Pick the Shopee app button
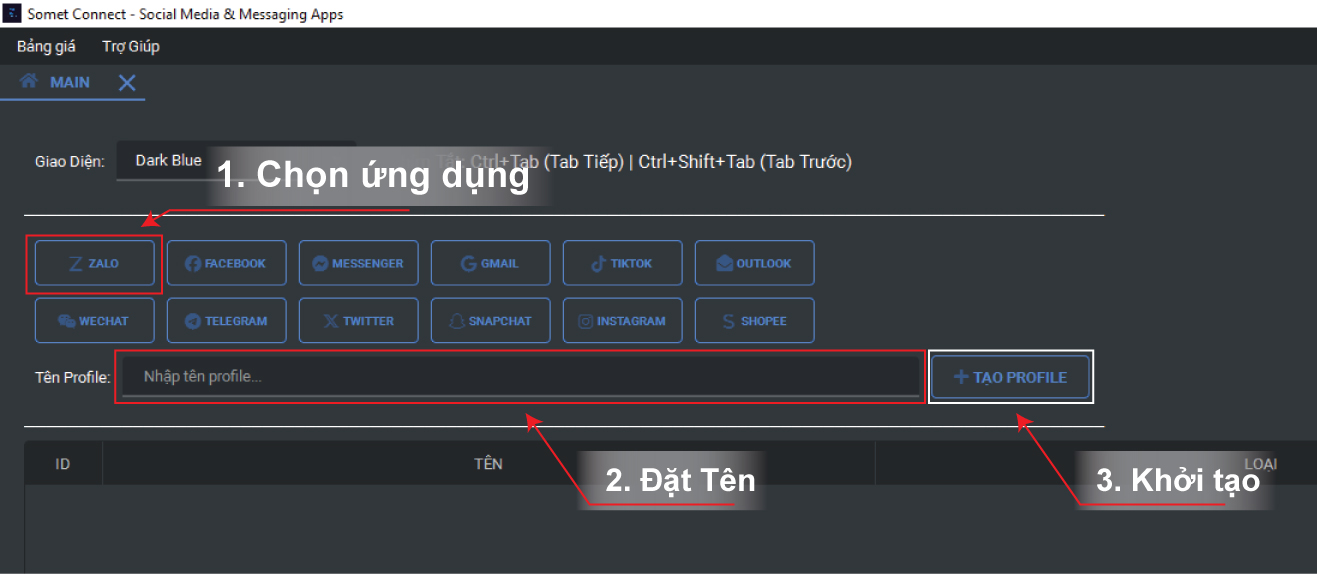Image resolution: width=1317 pixels, height=574 pixels. point(755,321)
